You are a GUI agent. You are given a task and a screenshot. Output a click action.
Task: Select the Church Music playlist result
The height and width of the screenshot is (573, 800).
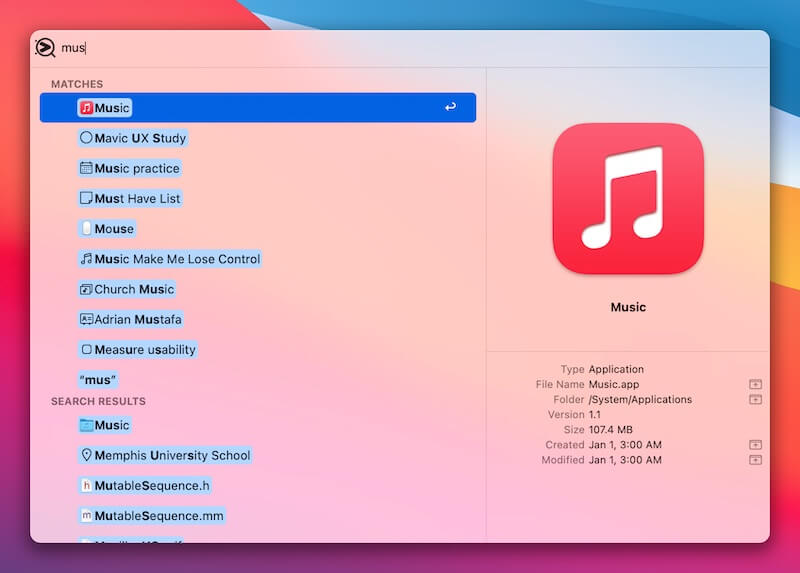click(x=128, y=289)
